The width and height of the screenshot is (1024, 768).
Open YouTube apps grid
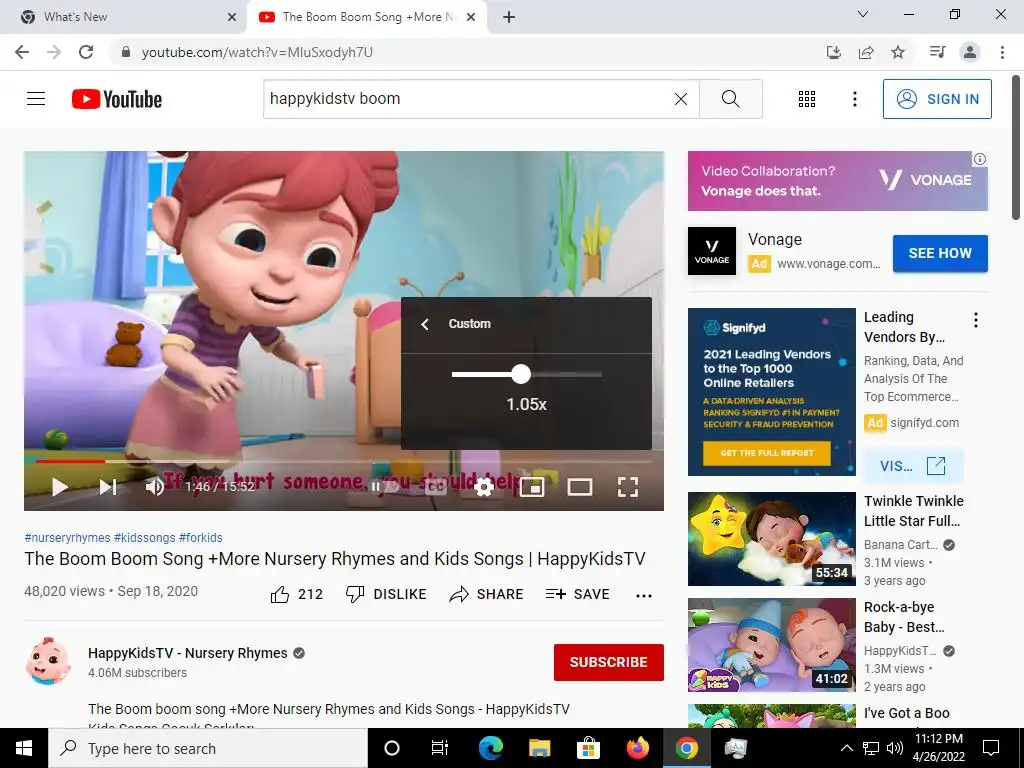click(x=807, y=99)
